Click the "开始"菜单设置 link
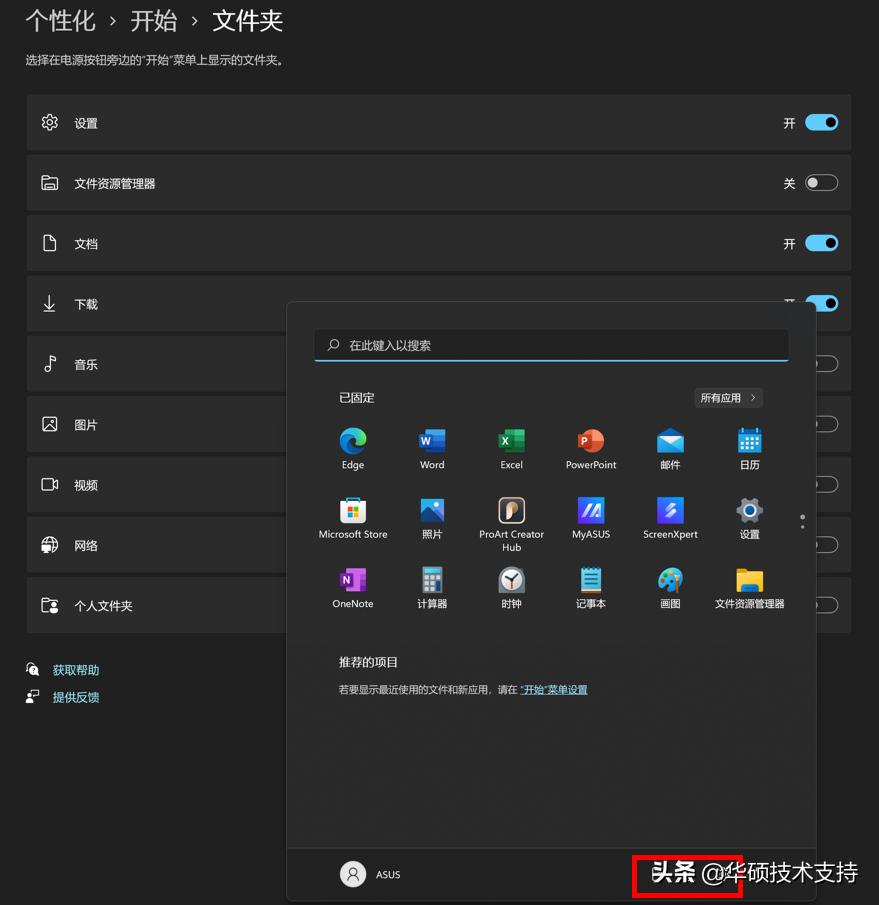The image size is (879, 905). (554, 689)
